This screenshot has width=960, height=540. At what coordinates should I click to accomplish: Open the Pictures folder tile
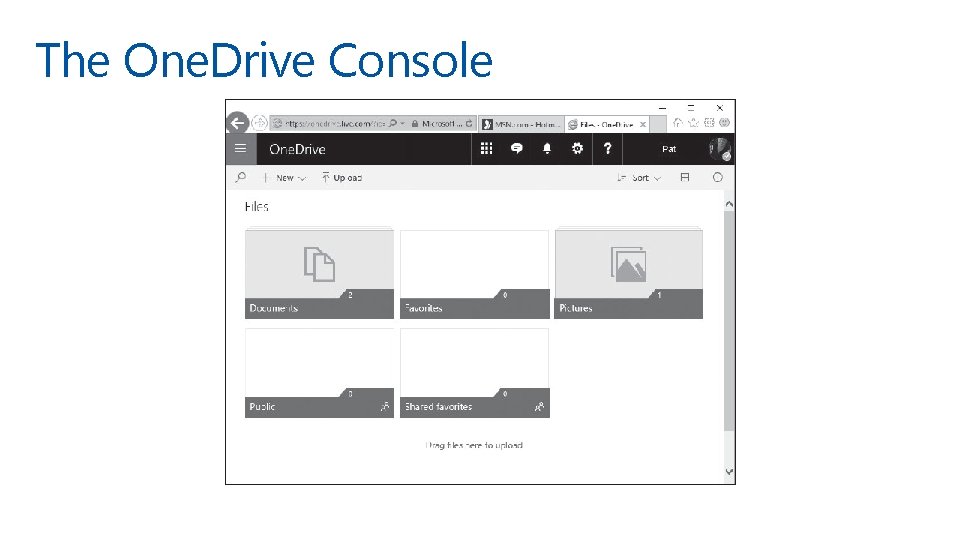click(629, 274)
